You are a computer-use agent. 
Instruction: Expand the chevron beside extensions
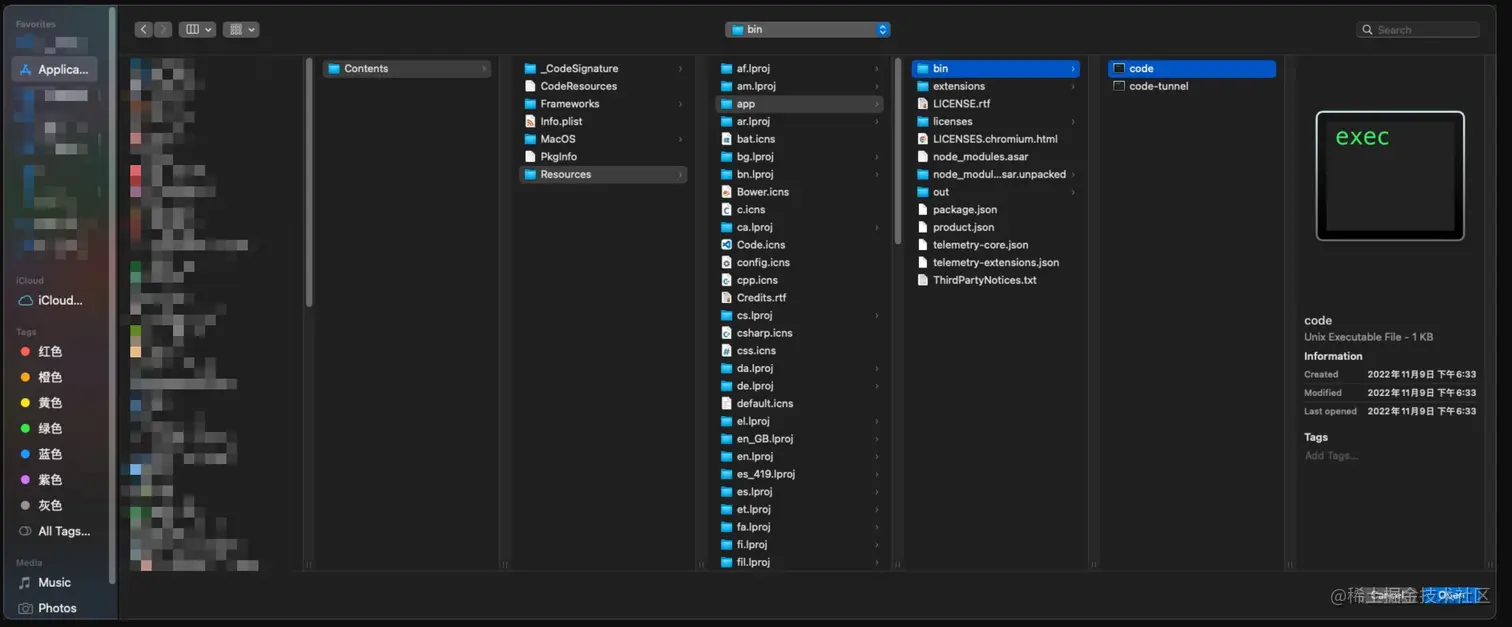pos(1073,86)
